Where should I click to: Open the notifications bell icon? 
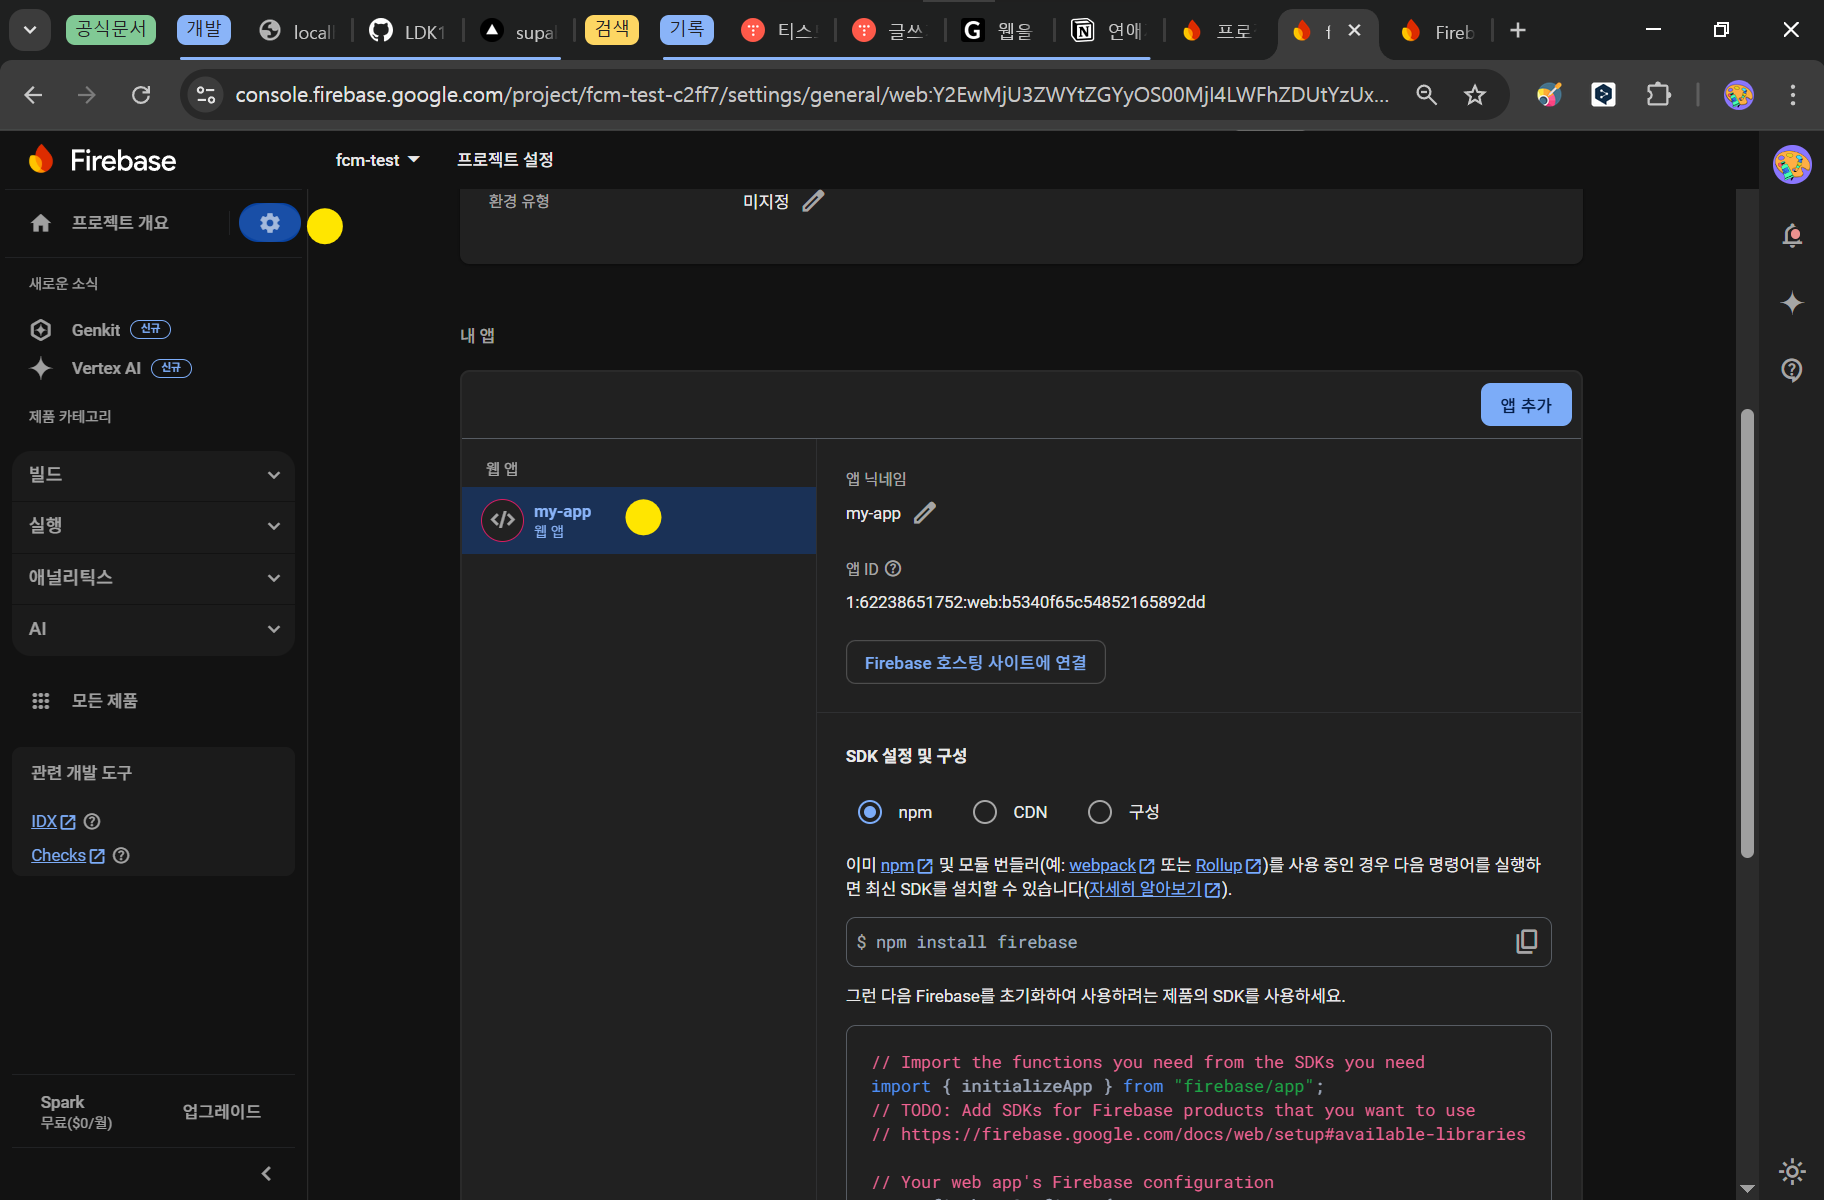(1792, 236)
